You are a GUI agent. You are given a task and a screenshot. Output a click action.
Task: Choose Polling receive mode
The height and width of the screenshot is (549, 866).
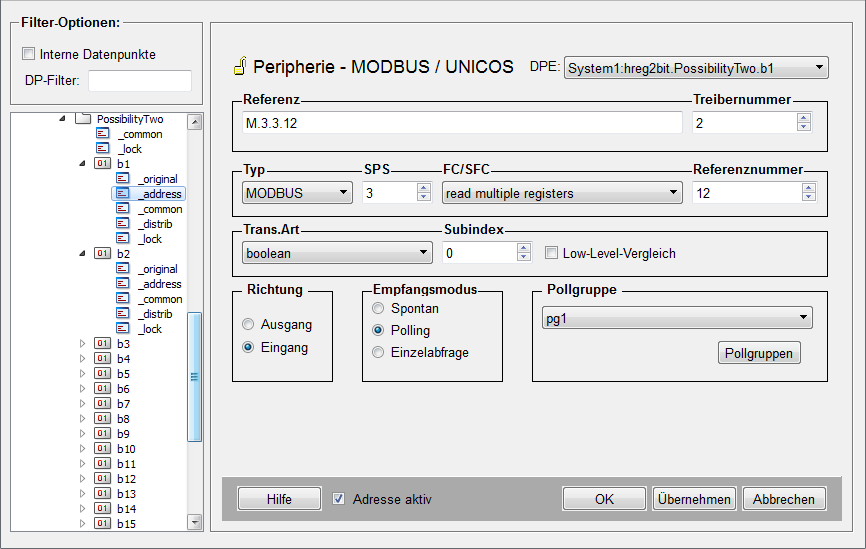pyautogui.click(x=378, y=330)
